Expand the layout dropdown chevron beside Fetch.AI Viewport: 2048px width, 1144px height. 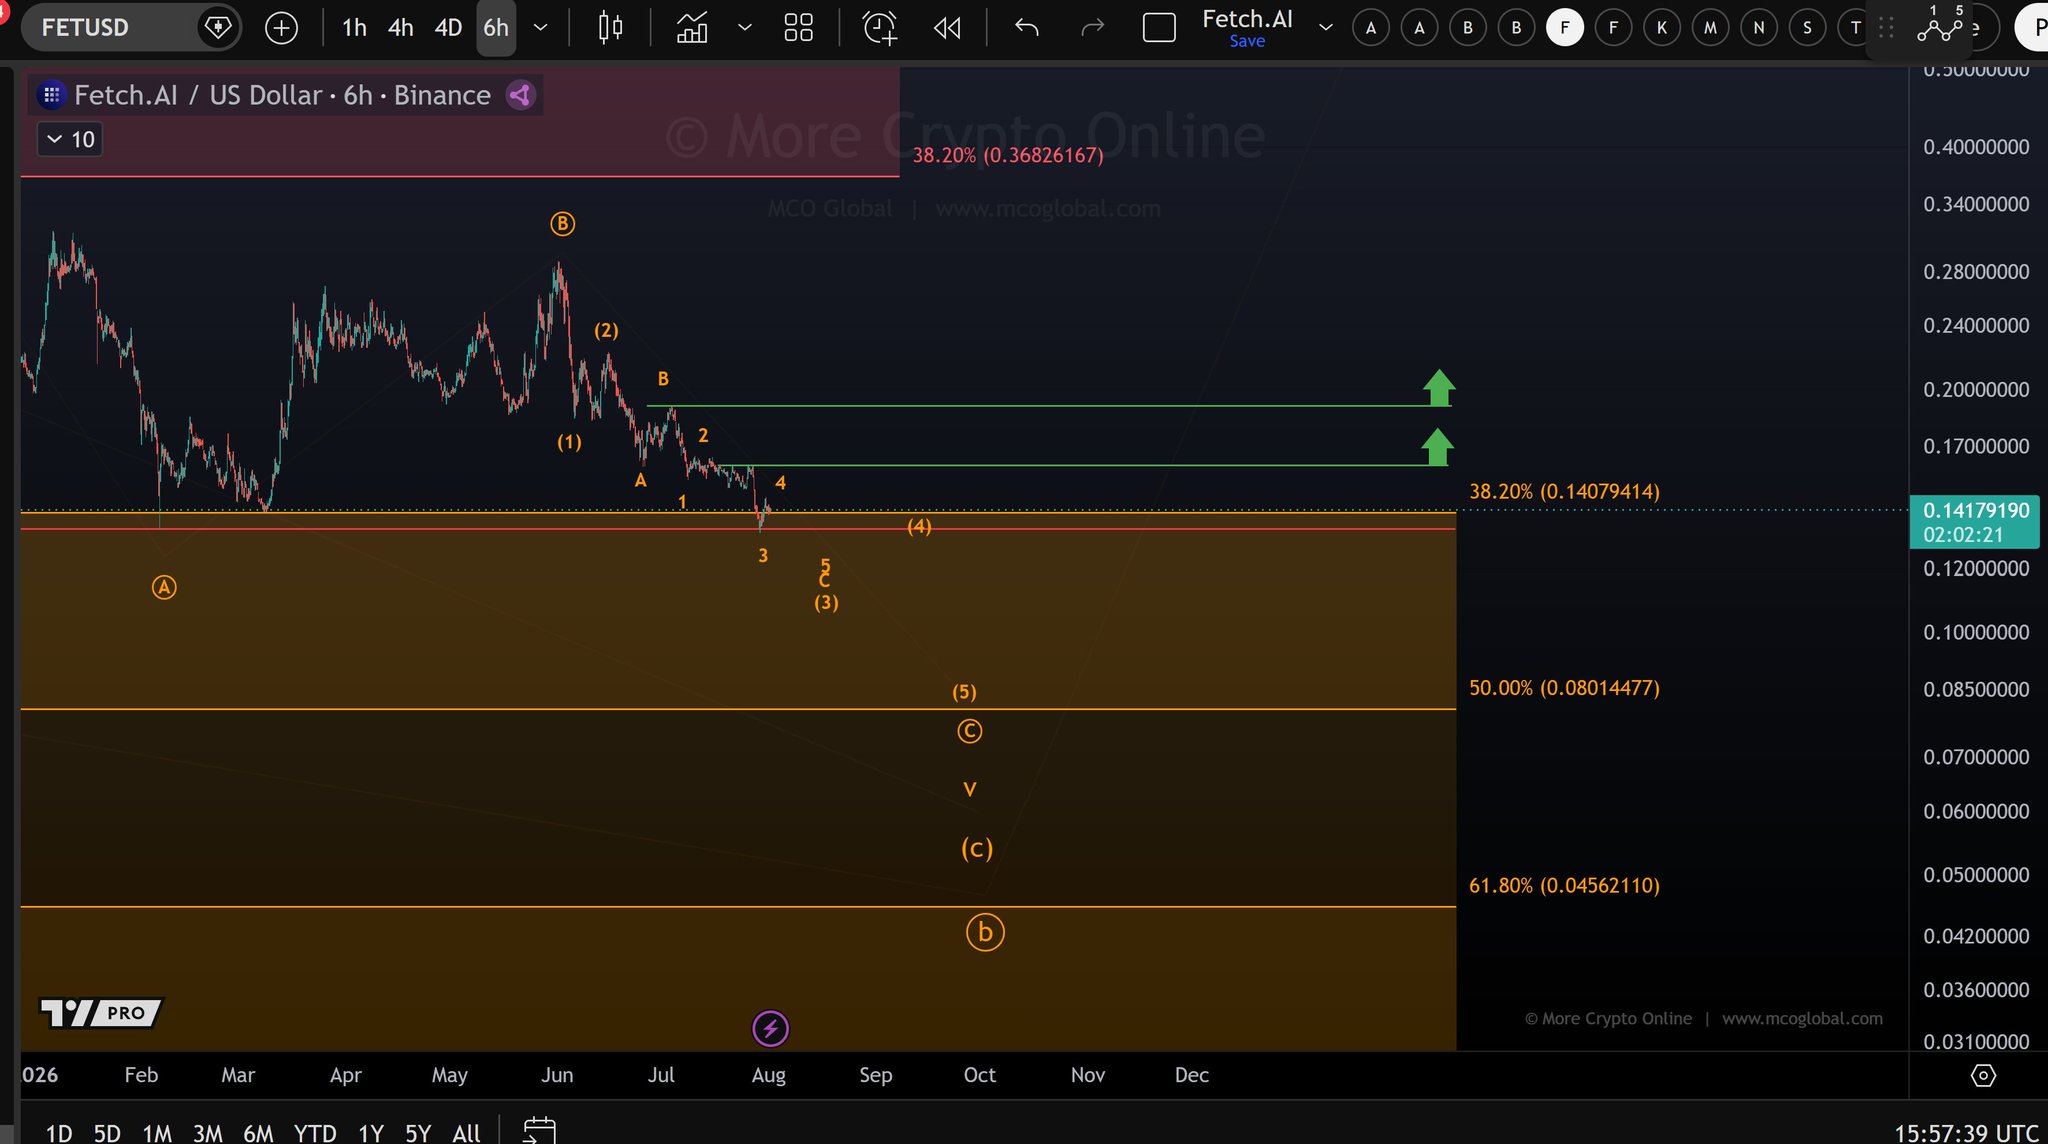(x=1326, y=27)
